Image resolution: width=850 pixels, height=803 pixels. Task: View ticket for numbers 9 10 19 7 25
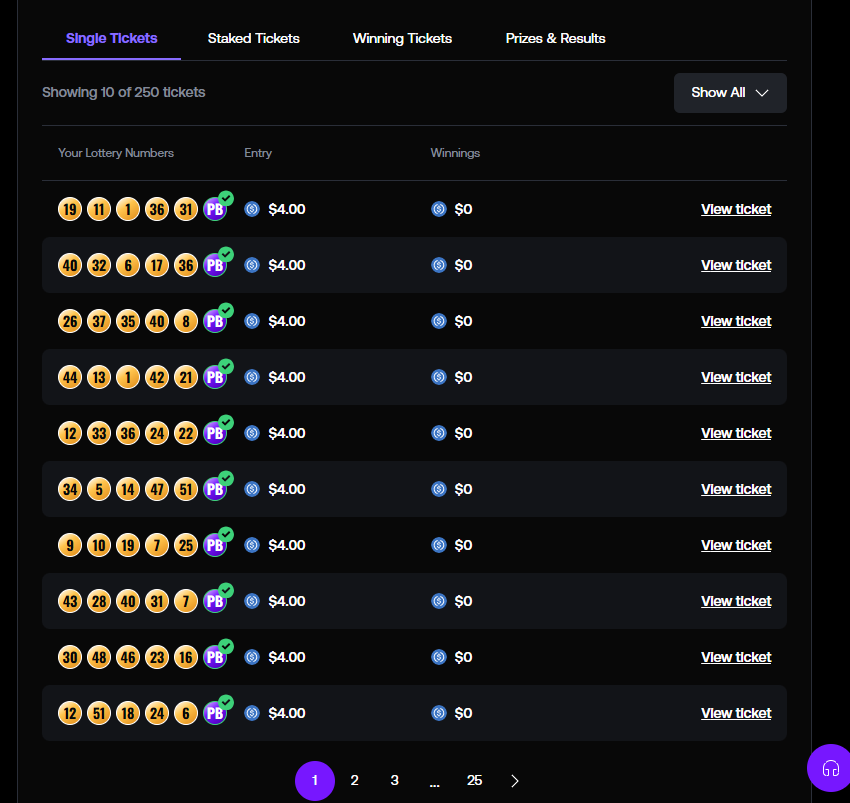point(736,545)
